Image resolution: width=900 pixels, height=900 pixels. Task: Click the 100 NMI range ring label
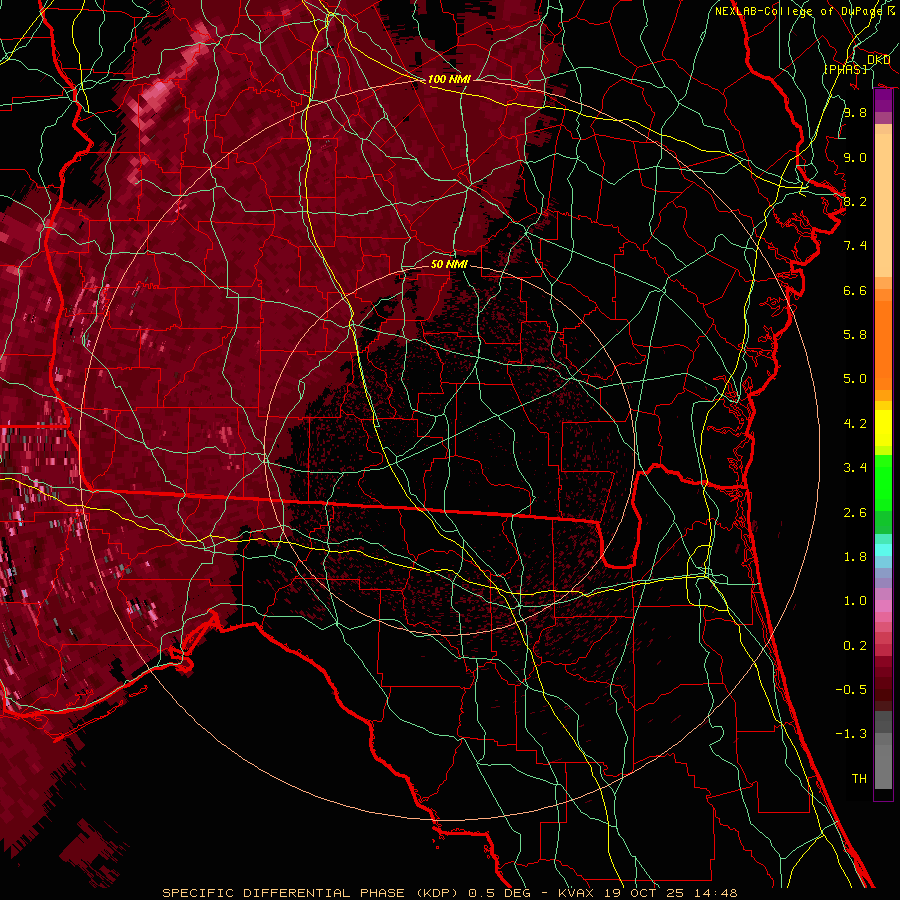pyautogui.click(x=448, y=79)
